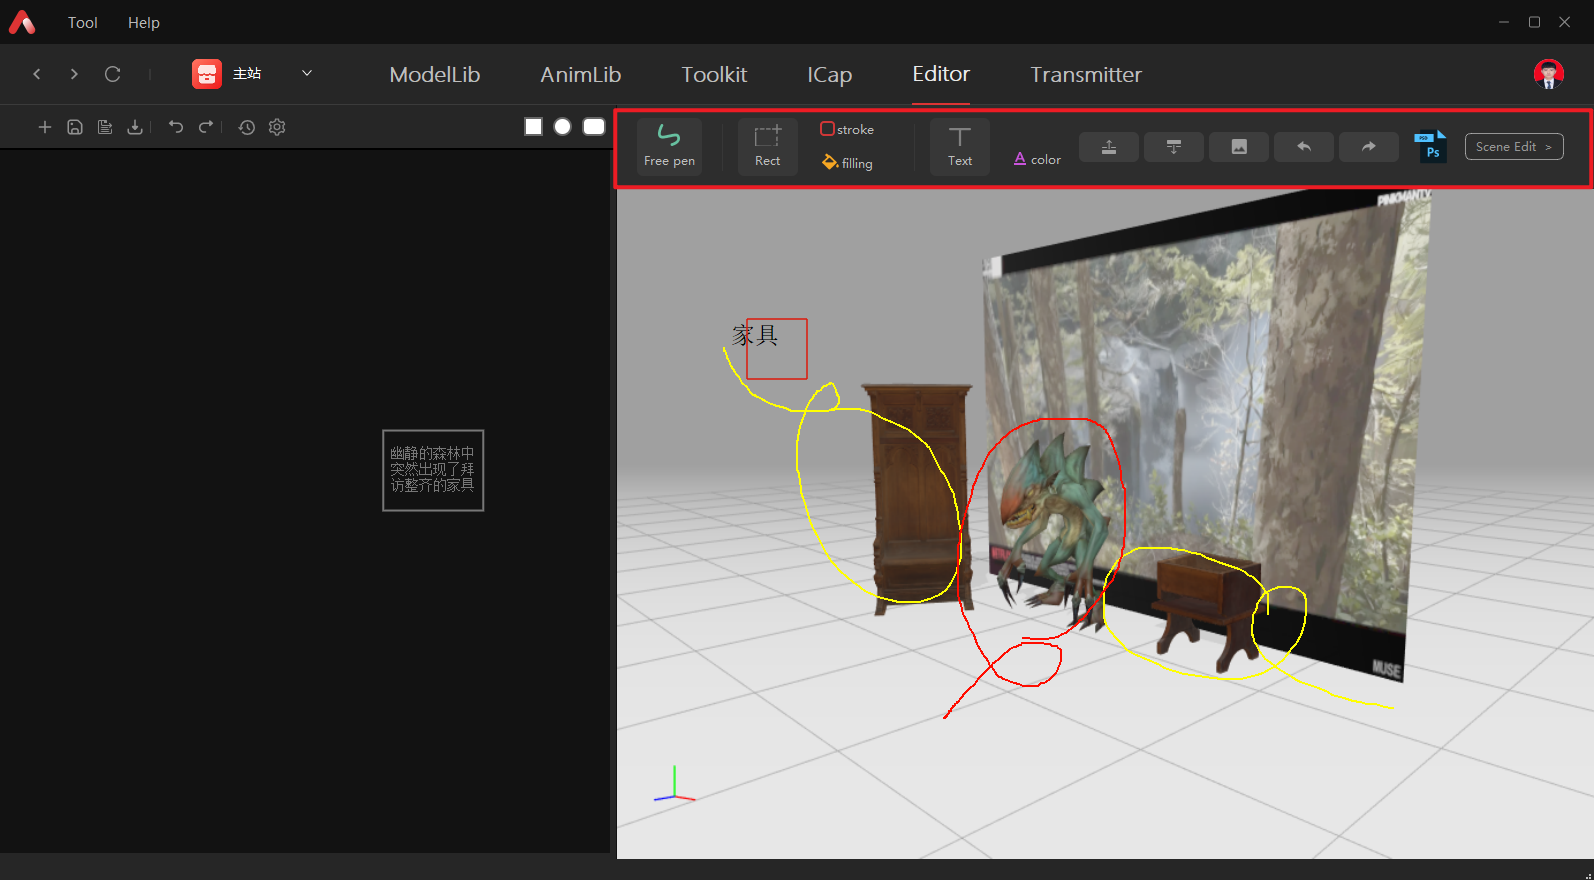Click the red 主站 store icon
The width and height of the screenshot is (1594, 880).
(x=207, y=74)
